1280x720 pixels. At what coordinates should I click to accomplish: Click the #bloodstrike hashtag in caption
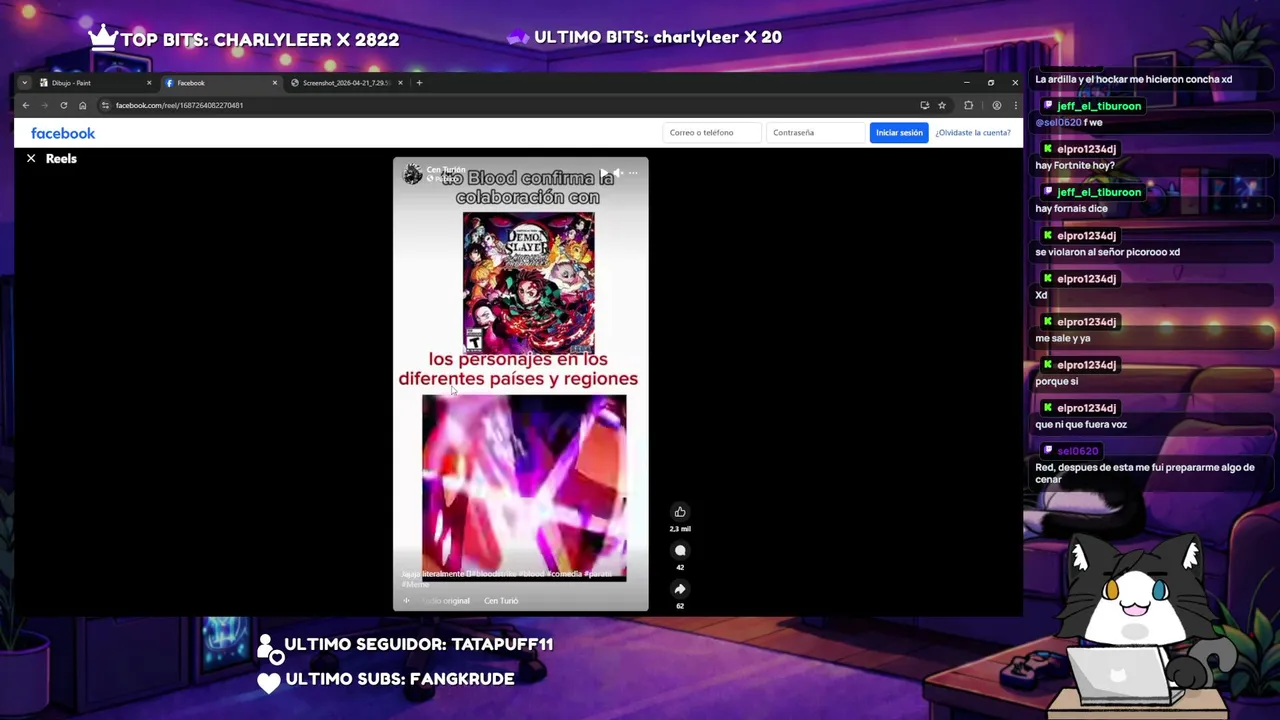coord(495,574)
